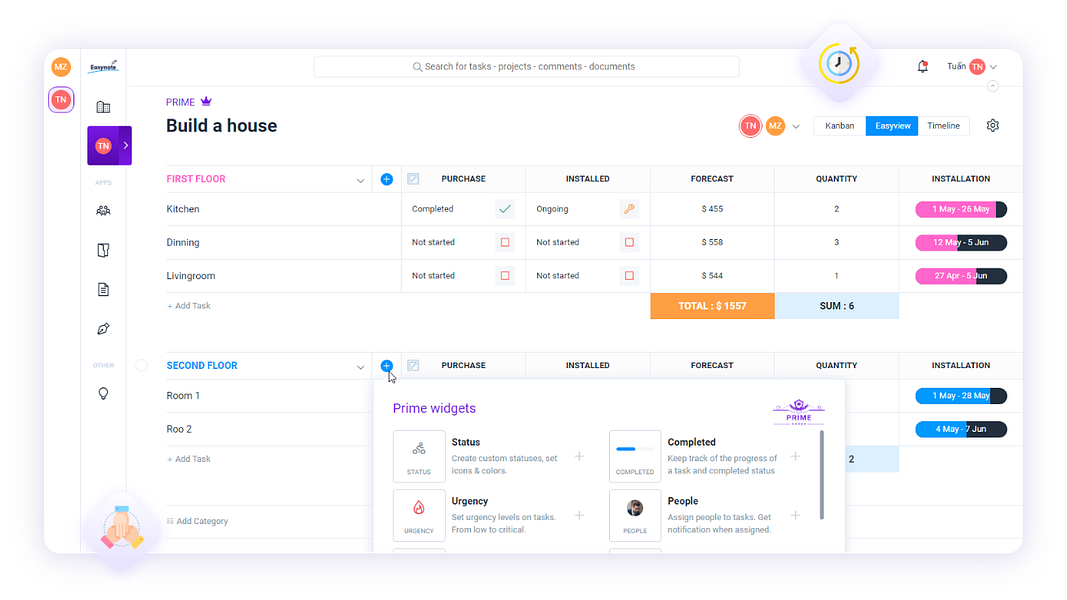Screen dimensions: 1067x600
Task: Open the documents app icon in sidebar
Action: coord(103,290)
